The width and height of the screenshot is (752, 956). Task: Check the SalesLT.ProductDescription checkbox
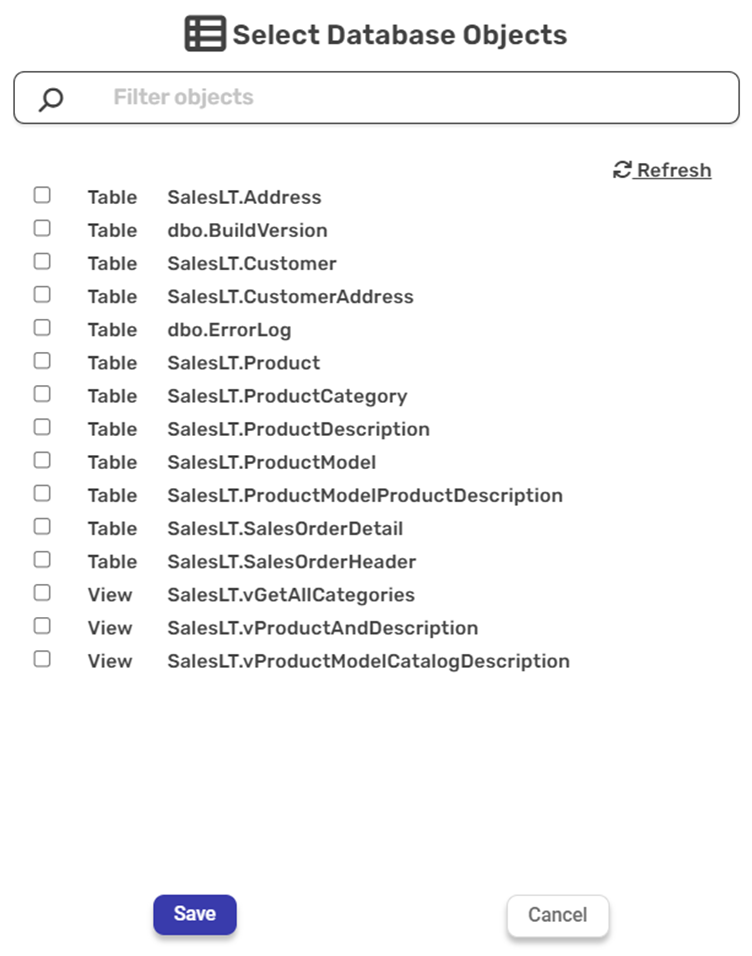point(42,427)
